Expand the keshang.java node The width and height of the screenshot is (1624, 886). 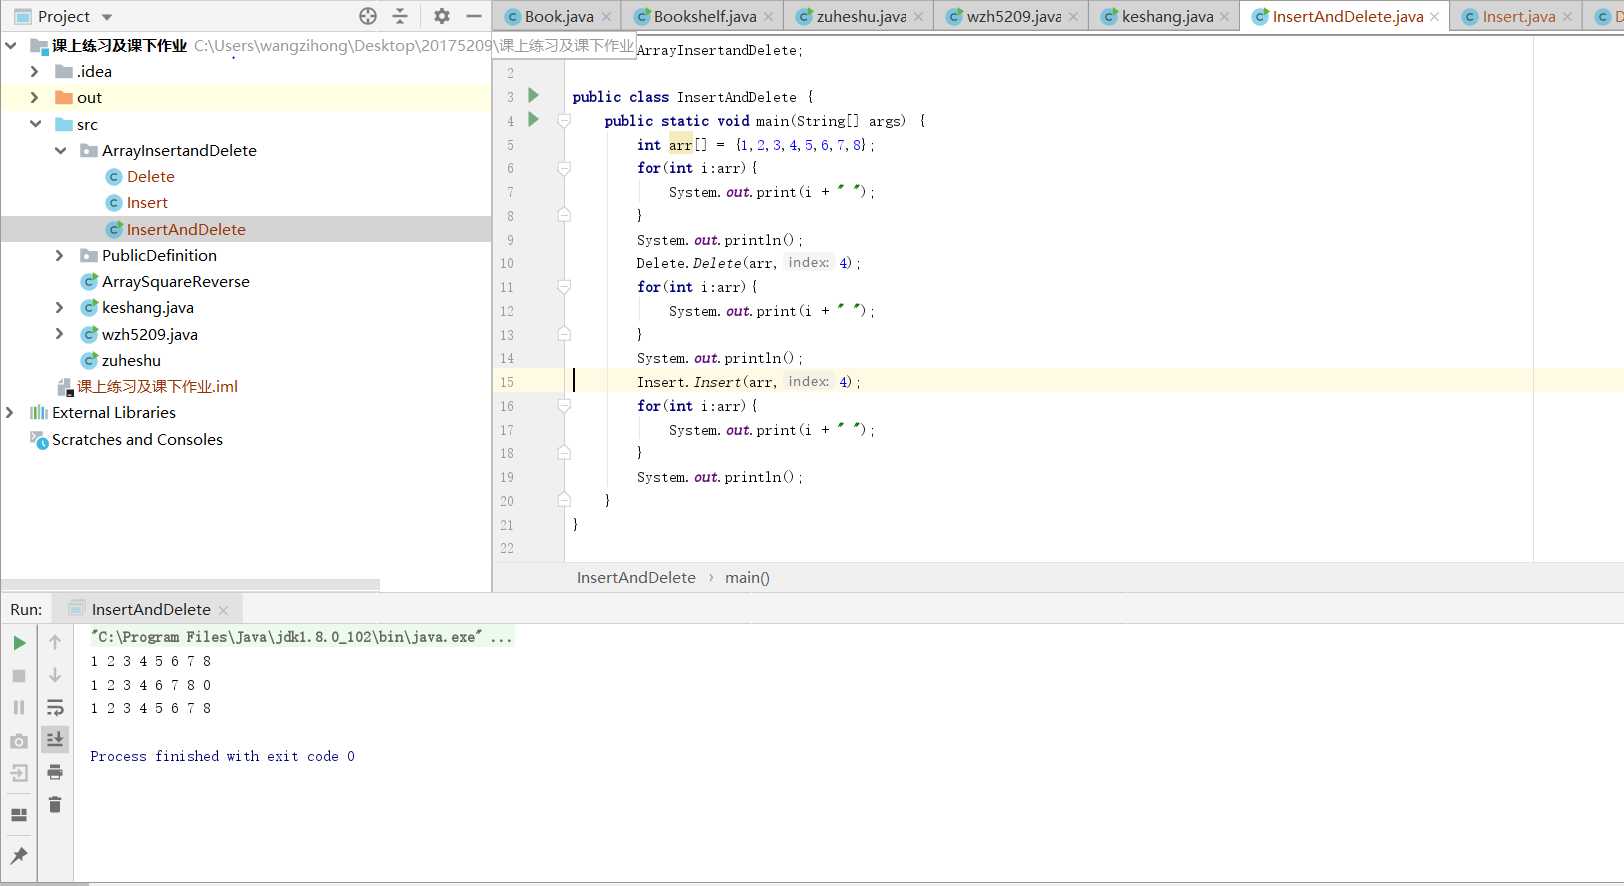tap(59, 307)
